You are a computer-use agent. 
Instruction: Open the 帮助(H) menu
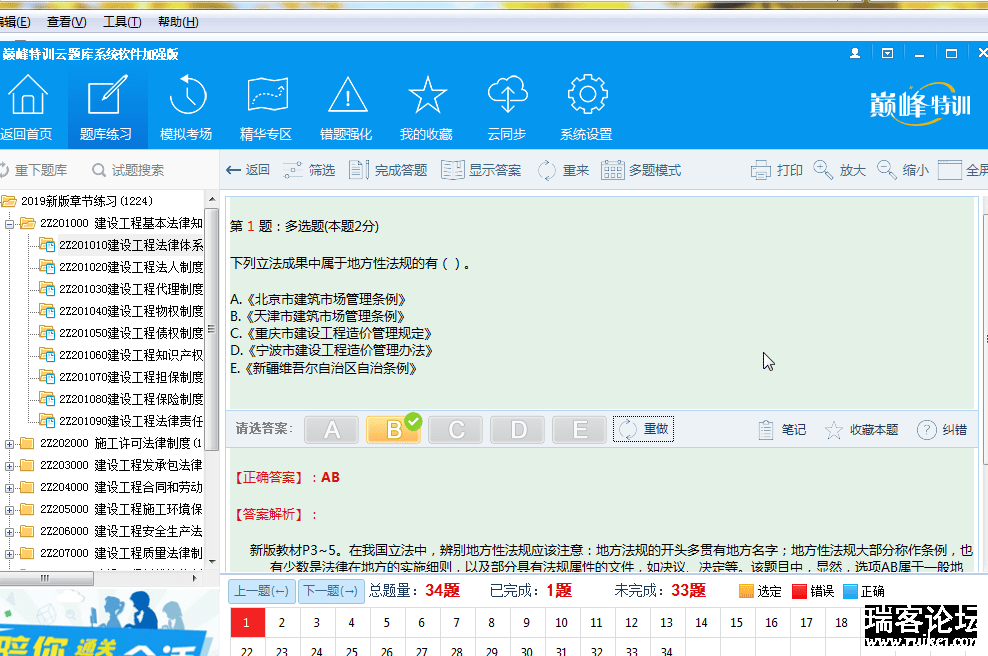click(178, 22)
